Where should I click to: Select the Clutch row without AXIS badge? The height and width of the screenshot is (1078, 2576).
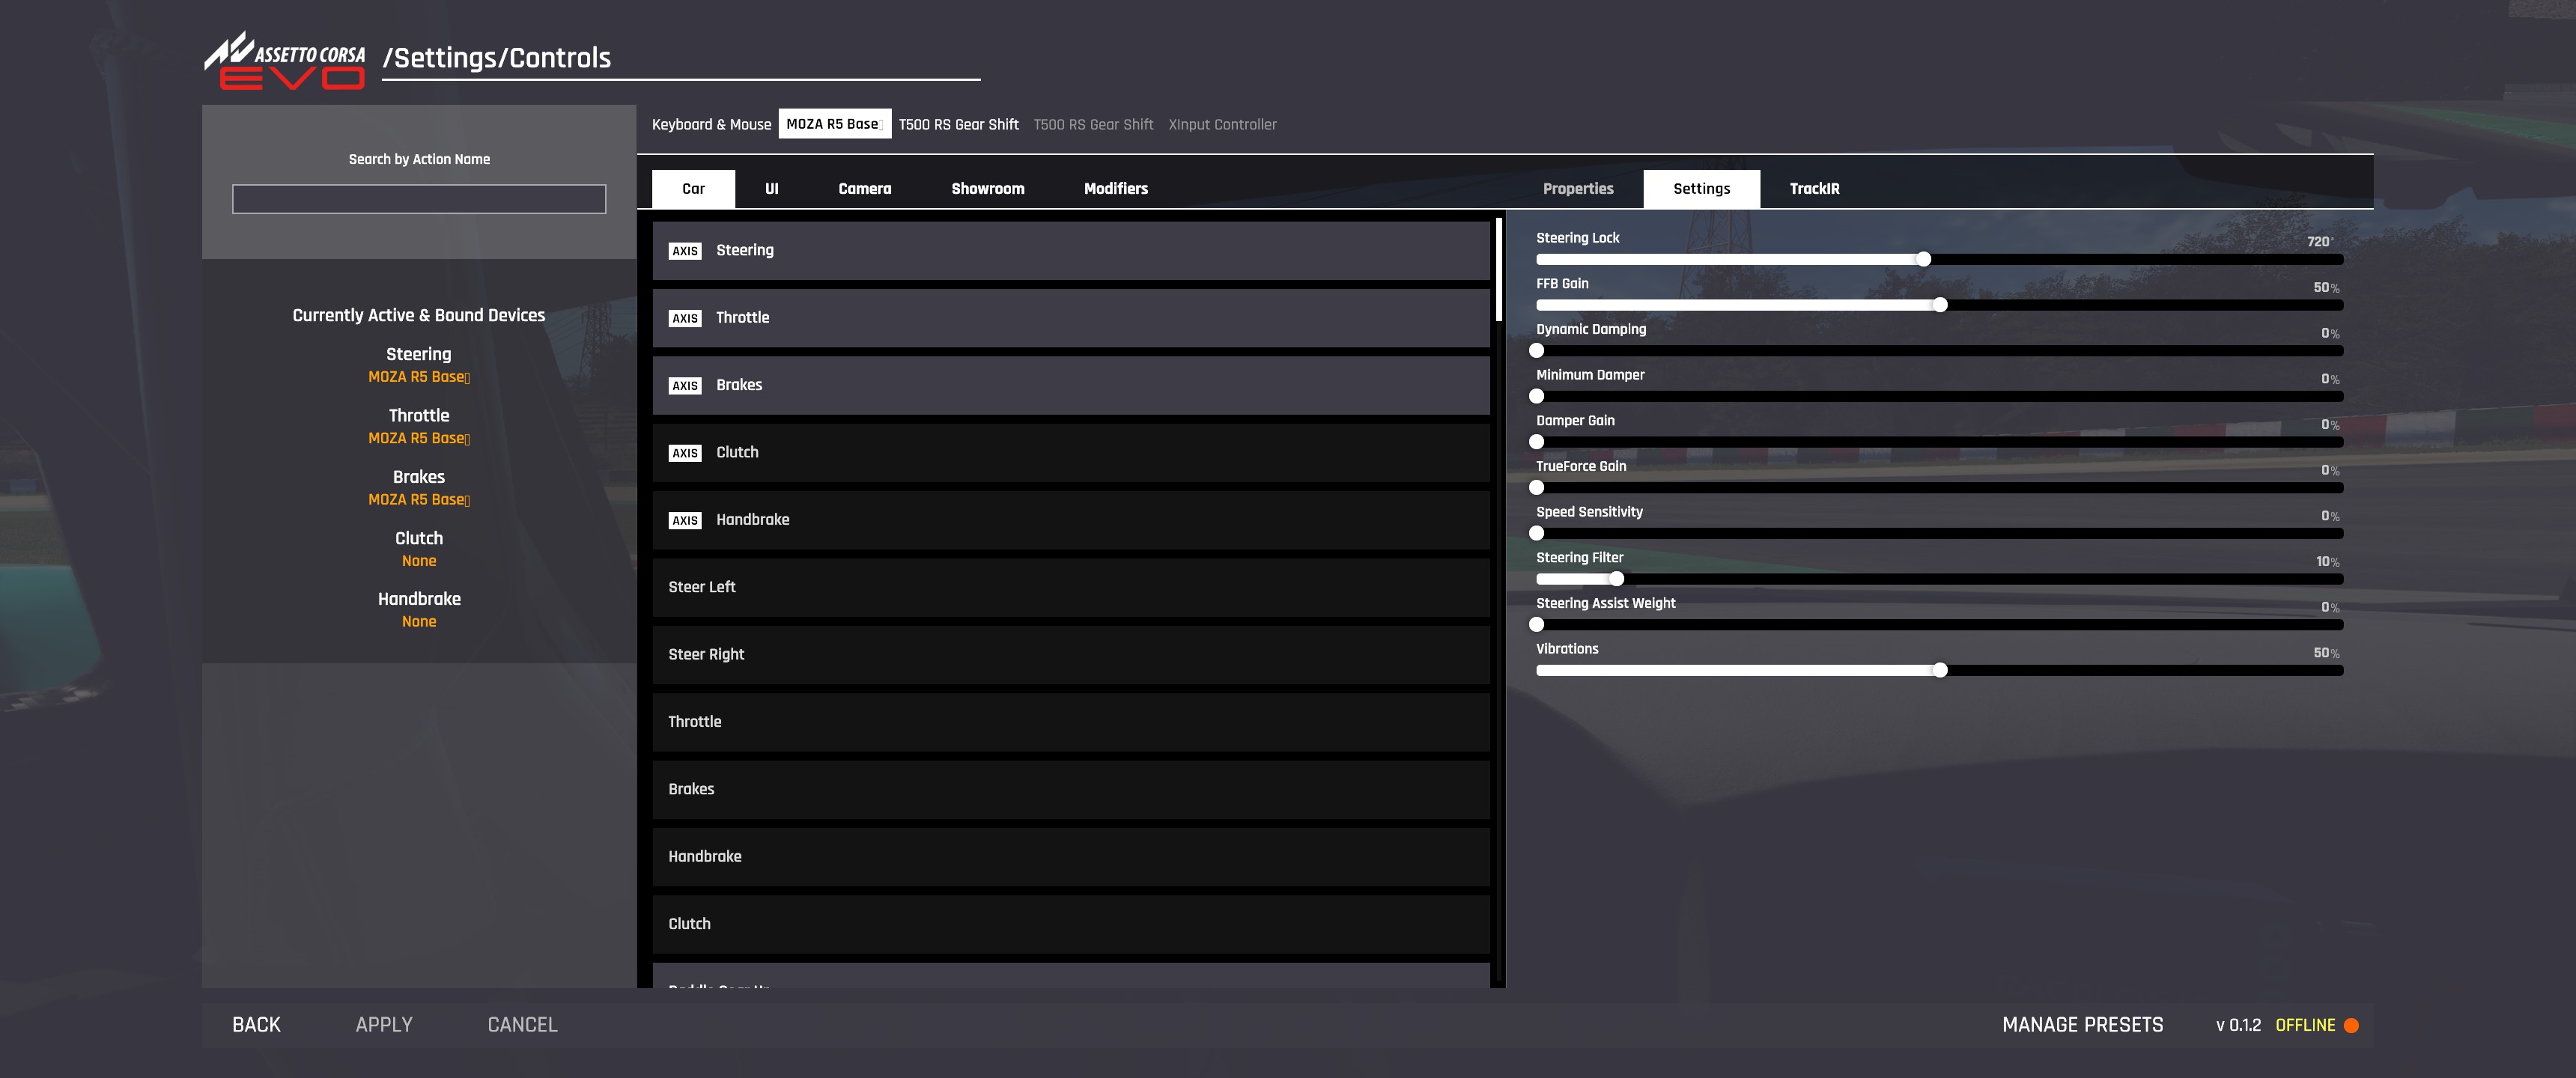pos(1071,924)
